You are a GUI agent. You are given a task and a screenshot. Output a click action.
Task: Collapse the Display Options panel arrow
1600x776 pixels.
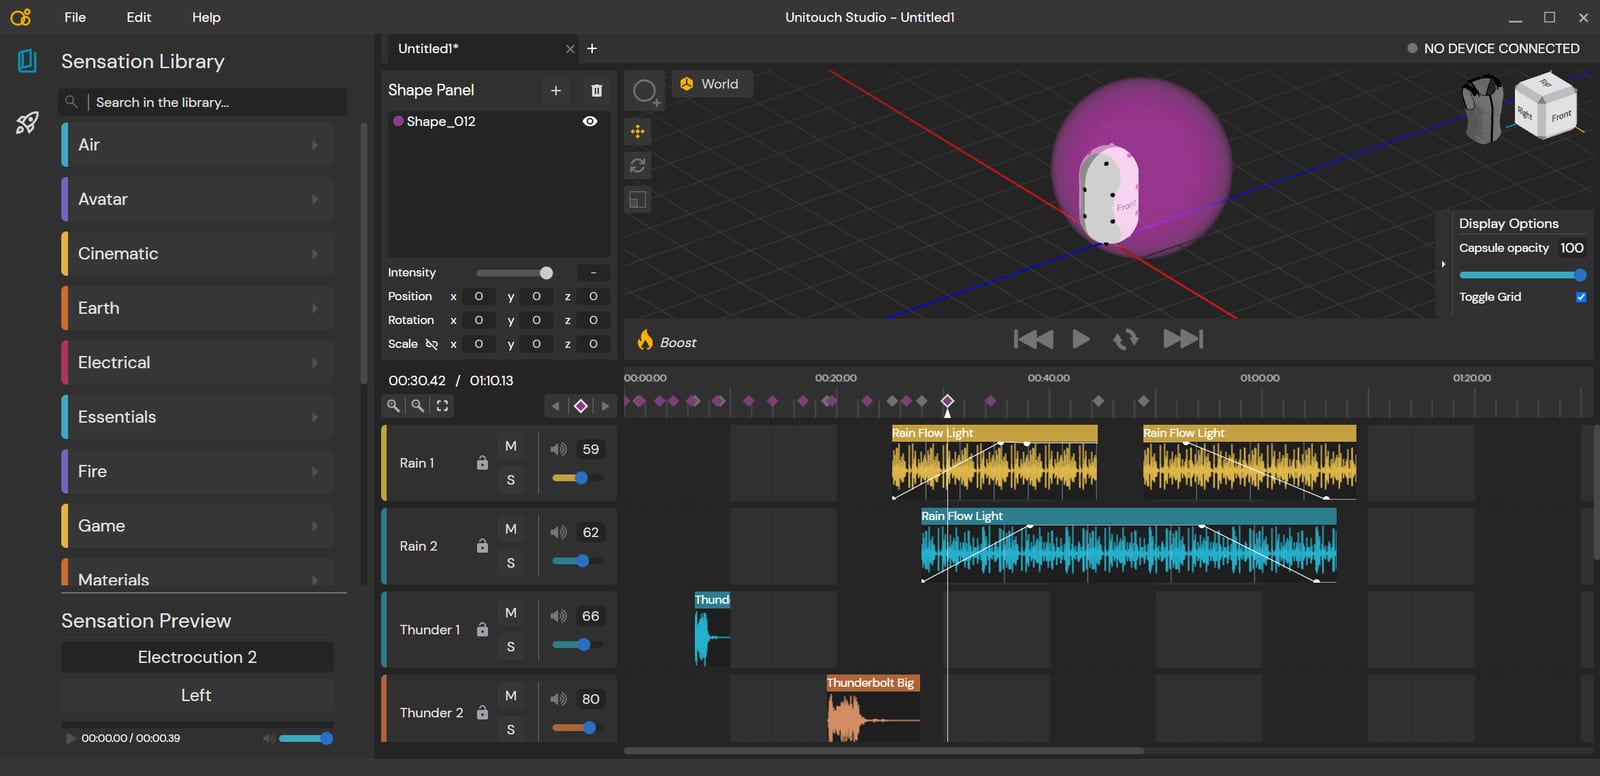pyautogui.click(x=1443, y=264)
